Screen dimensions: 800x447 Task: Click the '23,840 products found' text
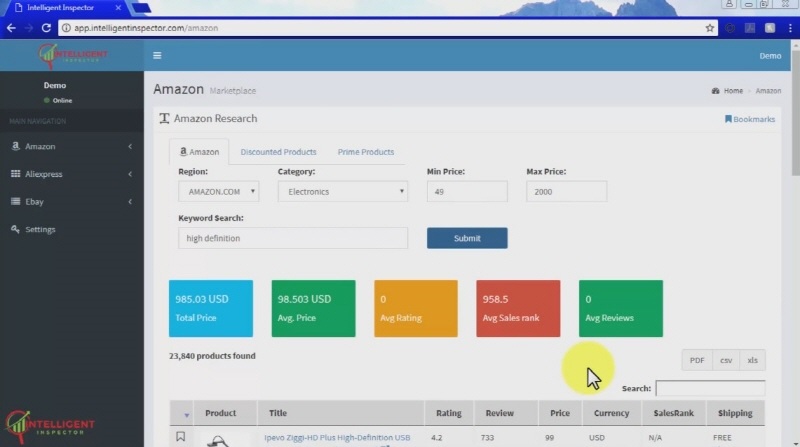(x=212, y=356)
